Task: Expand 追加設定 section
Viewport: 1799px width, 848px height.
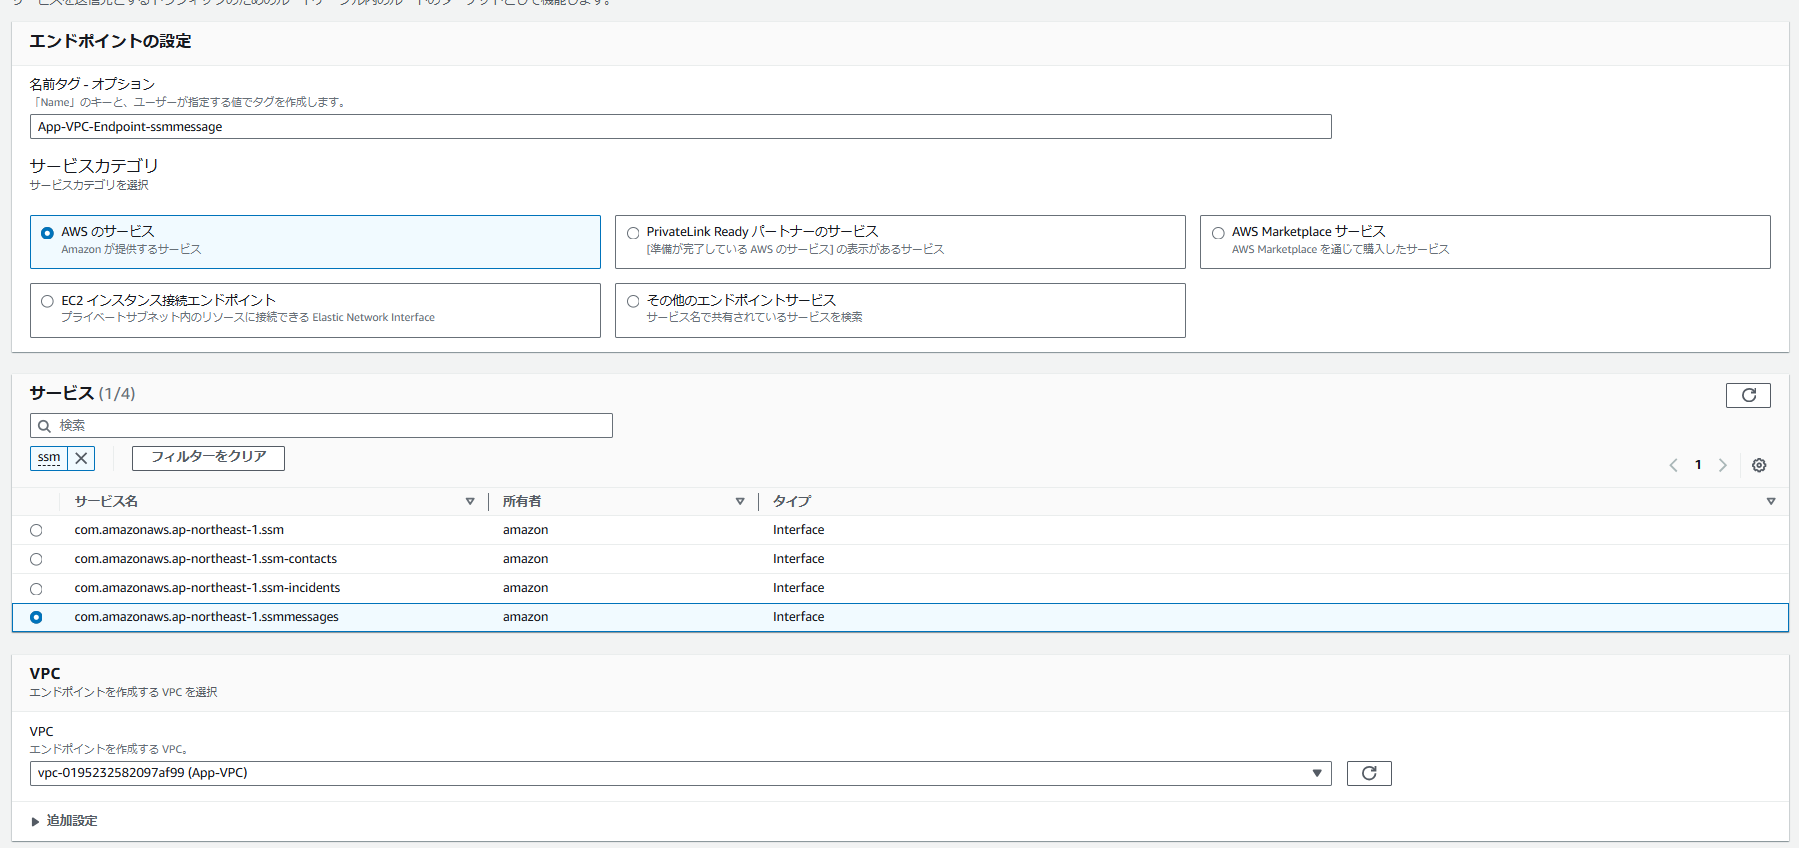Action: click(64, 821)
